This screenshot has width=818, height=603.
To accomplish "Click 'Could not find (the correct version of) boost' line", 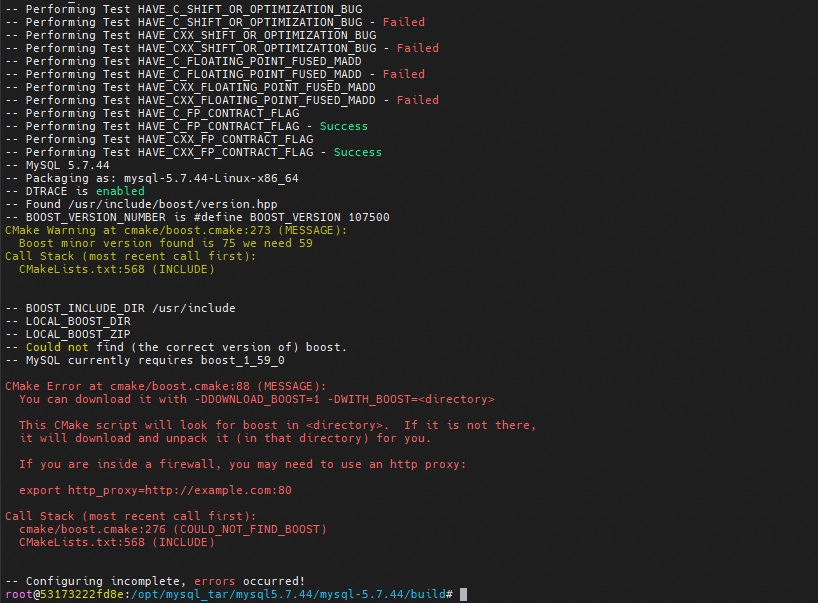I will (176, 347).
